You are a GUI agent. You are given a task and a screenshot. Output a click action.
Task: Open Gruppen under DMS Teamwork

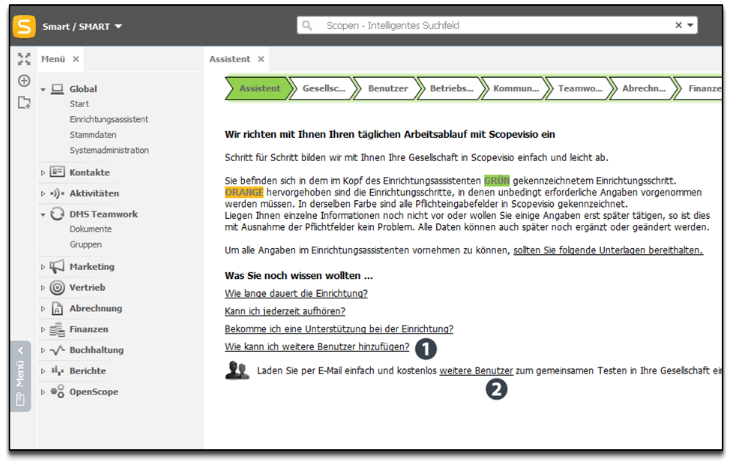pyautogui.click(x=85, y=244)
